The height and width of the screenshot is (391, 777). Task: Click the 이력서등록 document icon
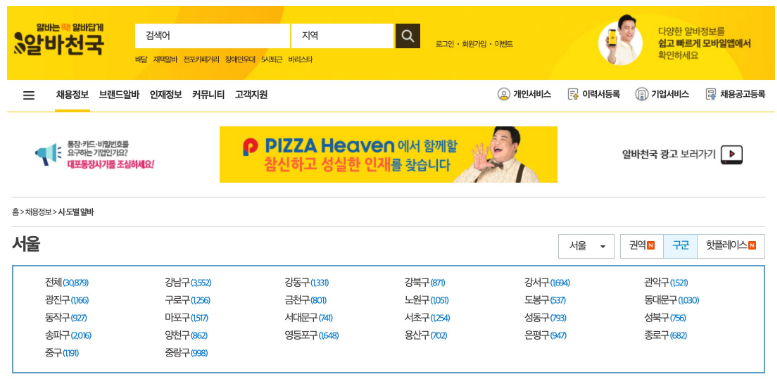(x=573, y=94)
